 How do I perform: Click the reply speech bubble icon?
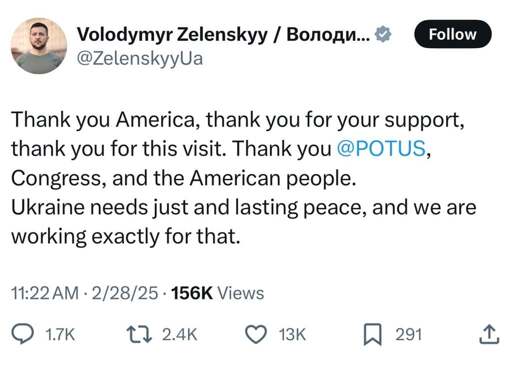(22, 334)
